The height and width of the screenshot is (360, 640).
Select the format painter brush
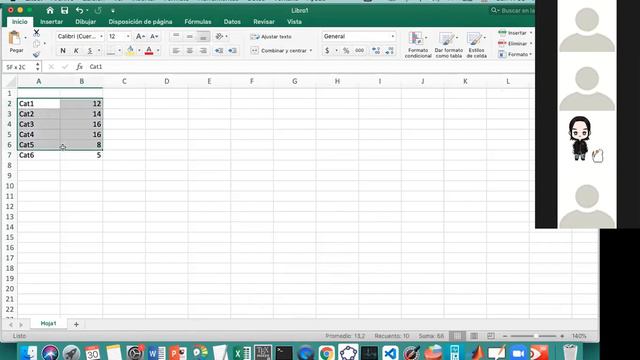[36, 54]
